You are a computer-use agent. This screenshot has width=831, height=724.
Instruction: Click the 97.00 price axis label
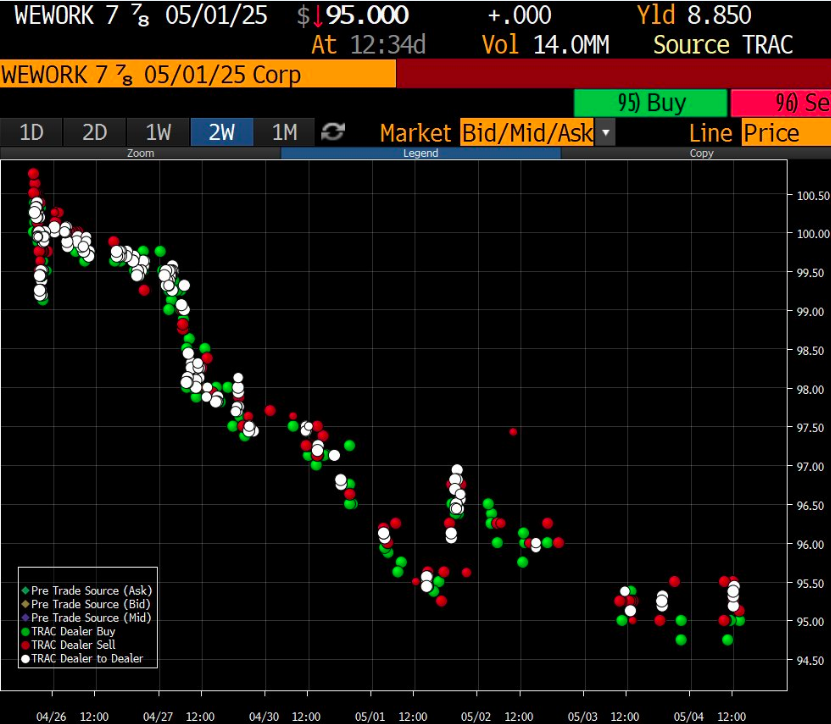click(810, 467)
